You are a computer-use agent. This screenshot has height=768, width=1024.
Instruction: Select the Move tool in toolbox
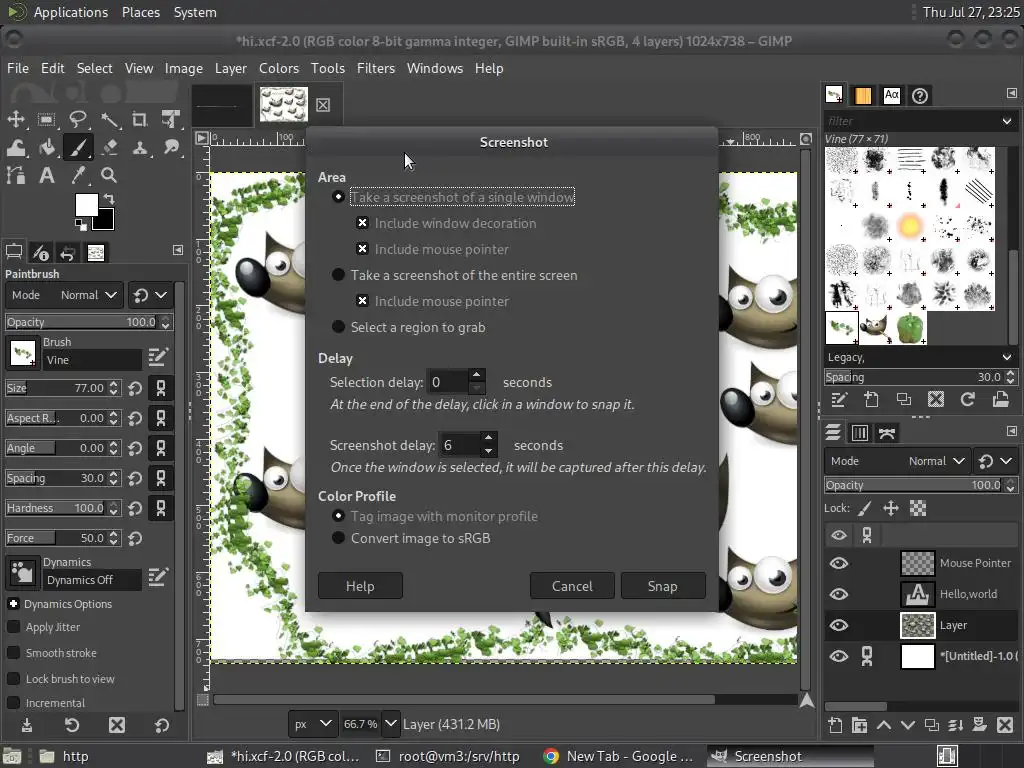coord(16,120)
